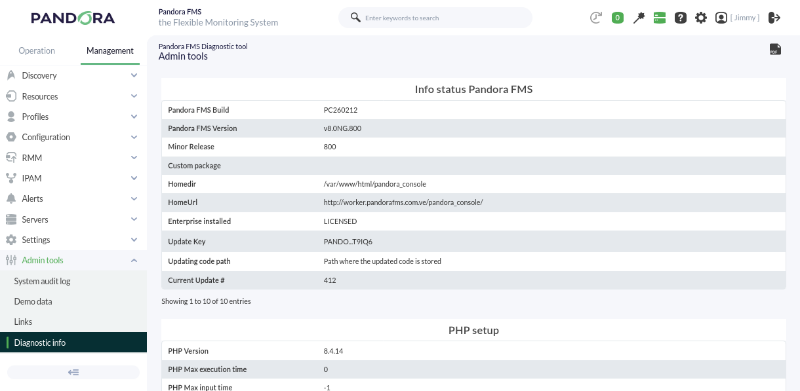Viewport: 800px width, 391px height.
Task: Open the green notifications counter badge
Action: [617, 18]
